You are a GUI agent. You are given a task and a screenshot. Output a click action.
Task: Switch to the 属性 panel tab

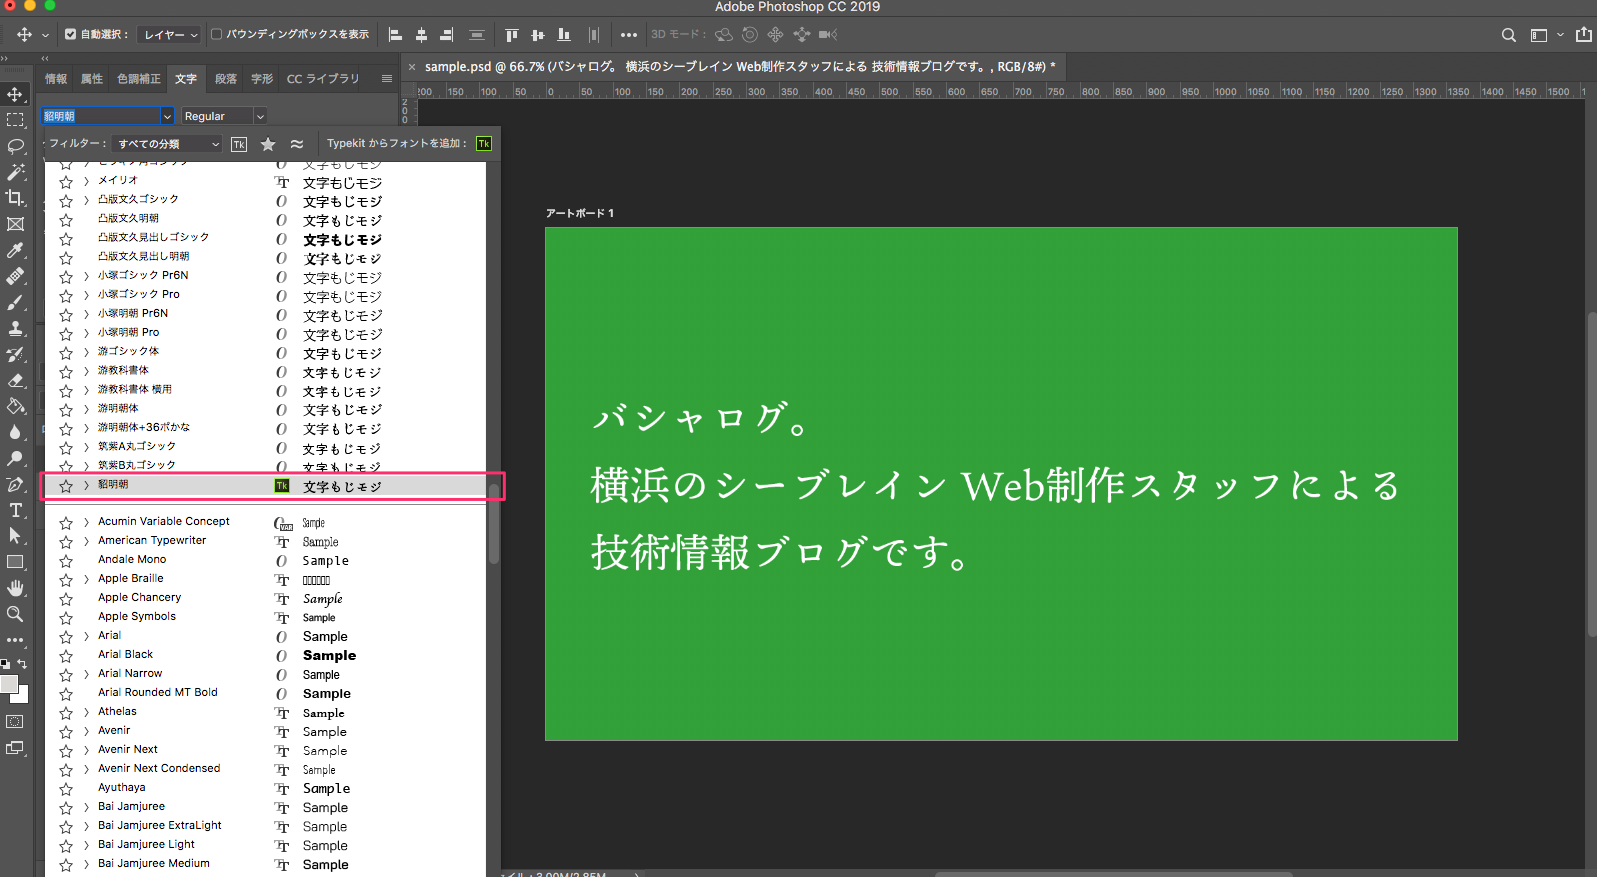pyautogui.click(x=92, y=78)
